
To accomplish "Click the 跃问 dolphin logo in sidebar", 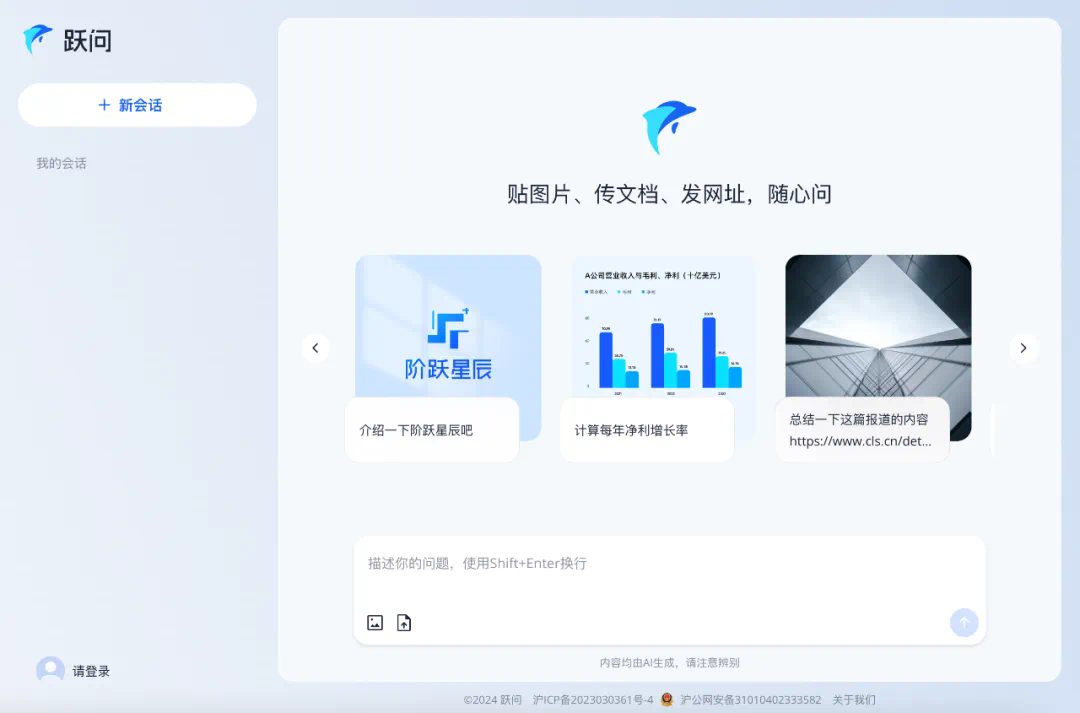I will [x=37, y=39].
